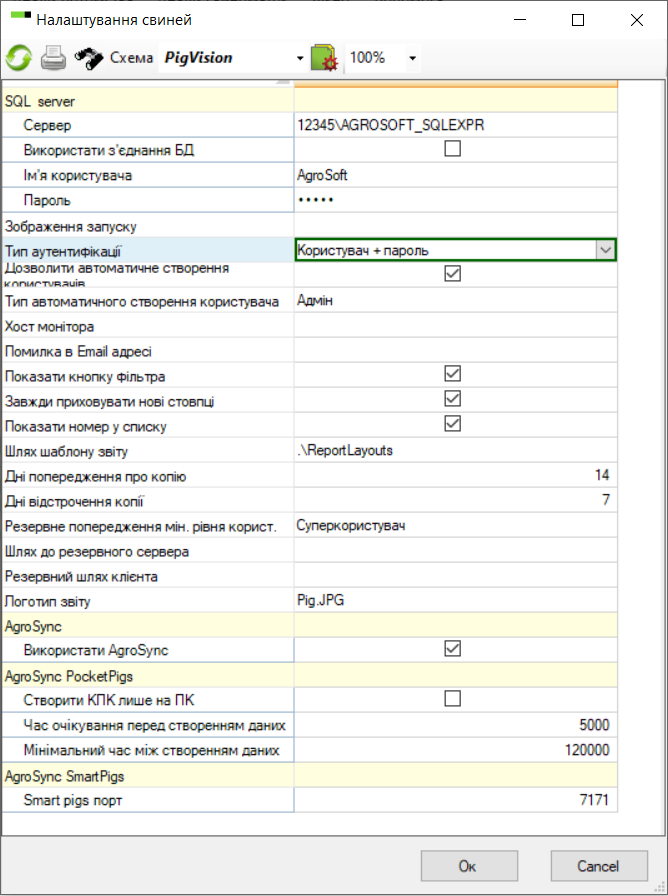Click the Cancel button
The height and width of the screenshot is (896, 668).
(599, 866)
